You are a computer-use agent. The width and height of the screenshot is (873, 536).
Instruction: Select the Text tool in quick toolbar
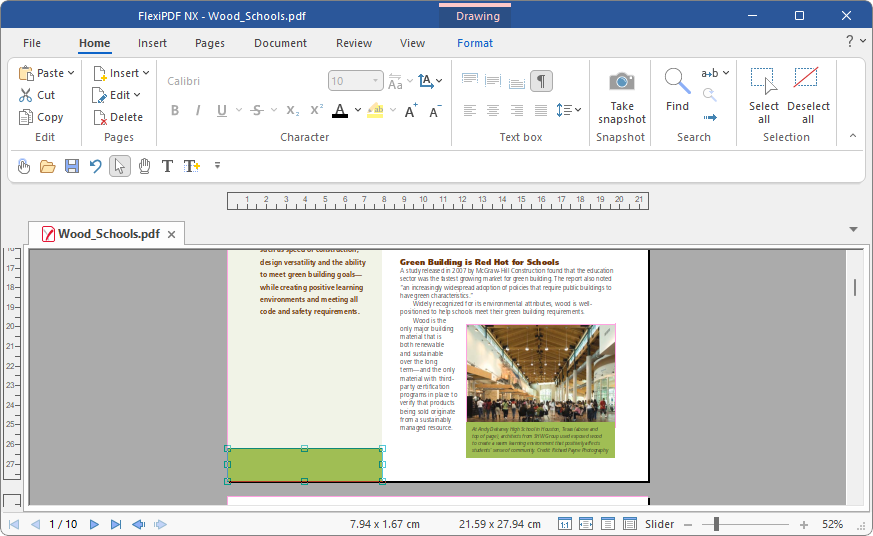point(167,166)
